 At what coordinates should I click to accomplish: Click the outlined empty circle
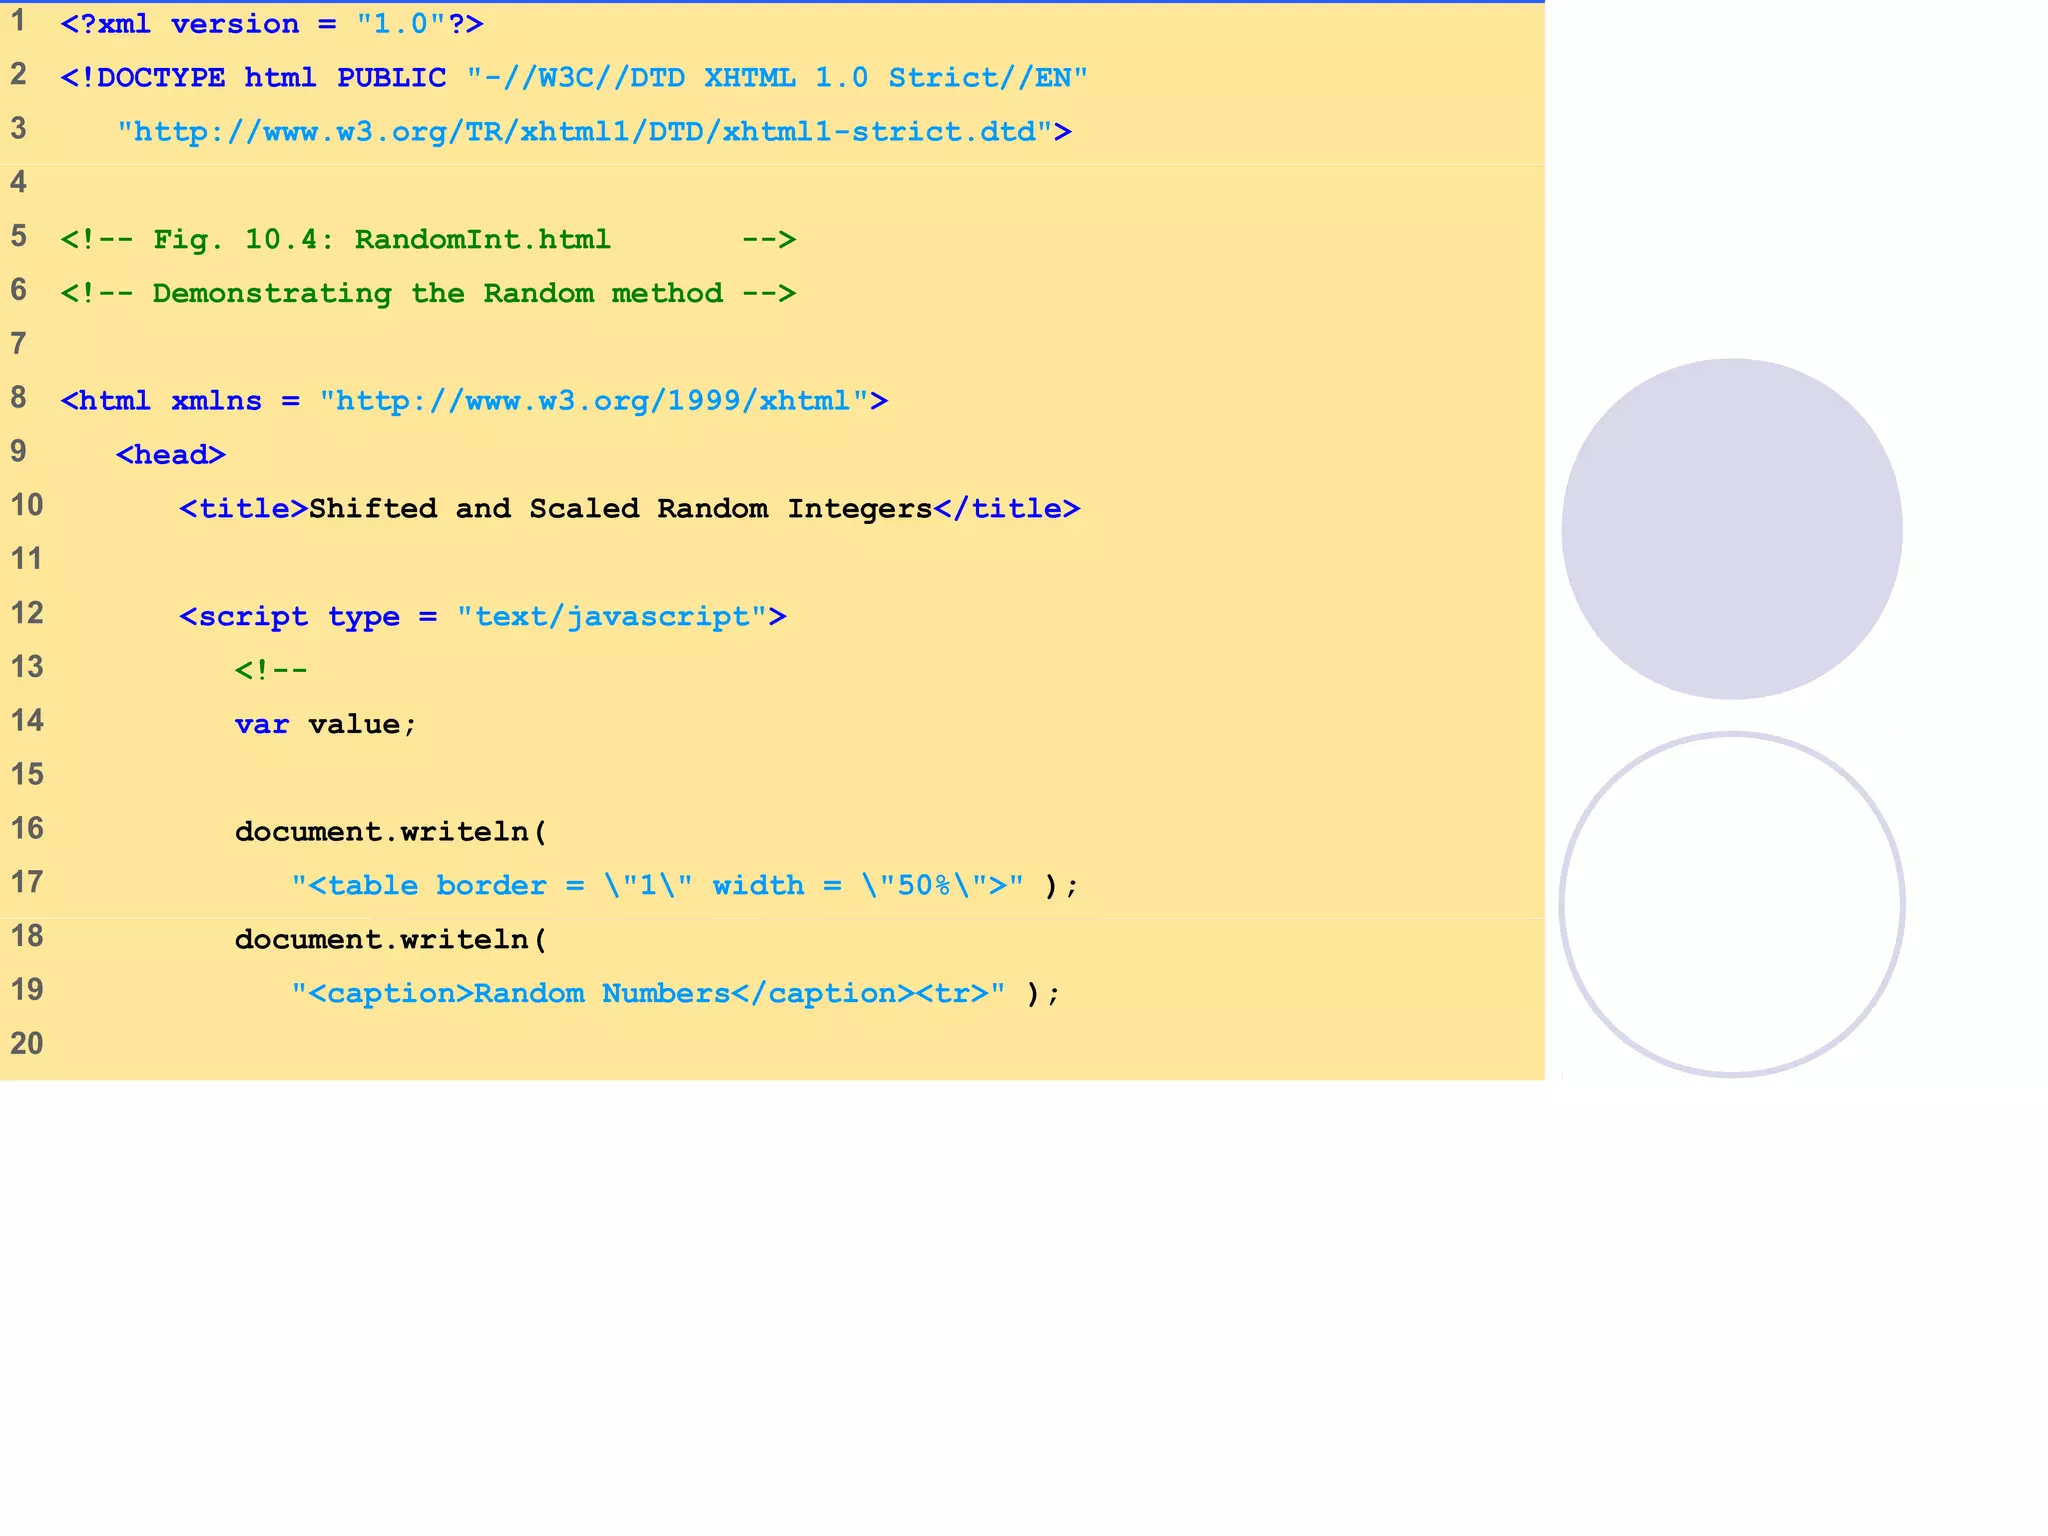[1731, 905]
